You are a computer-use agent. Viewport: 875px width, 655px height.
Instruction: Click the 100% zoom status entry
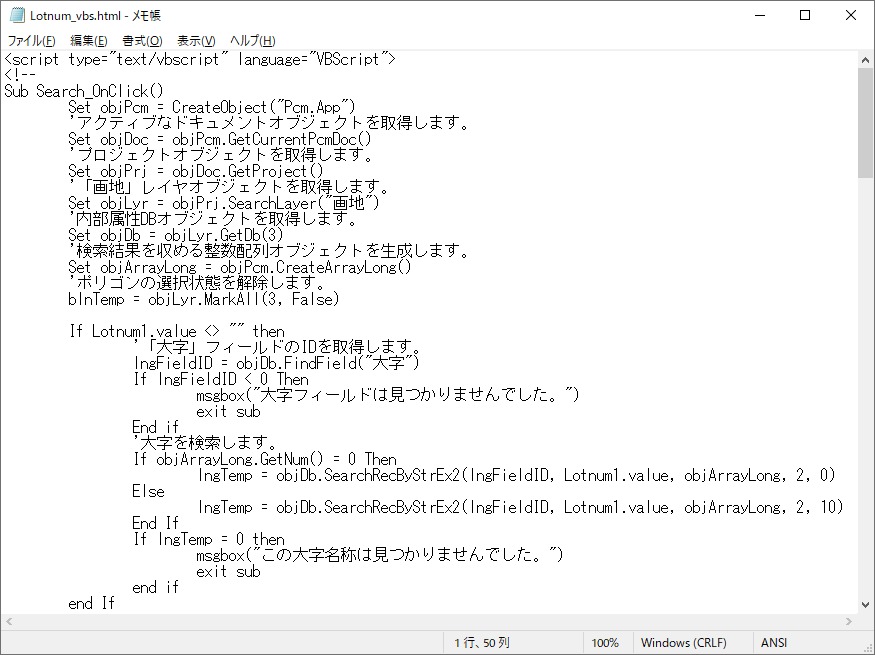pos(605,643)
